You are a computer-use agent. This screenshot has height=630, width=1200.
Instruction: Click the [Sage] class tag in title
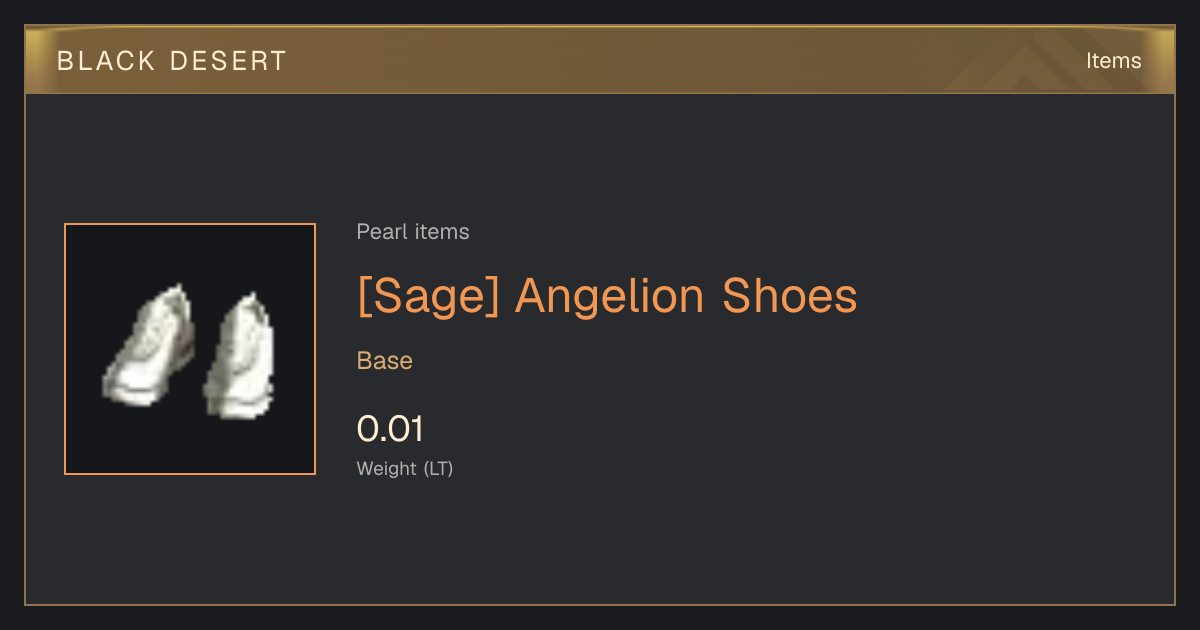pos(428,297)
